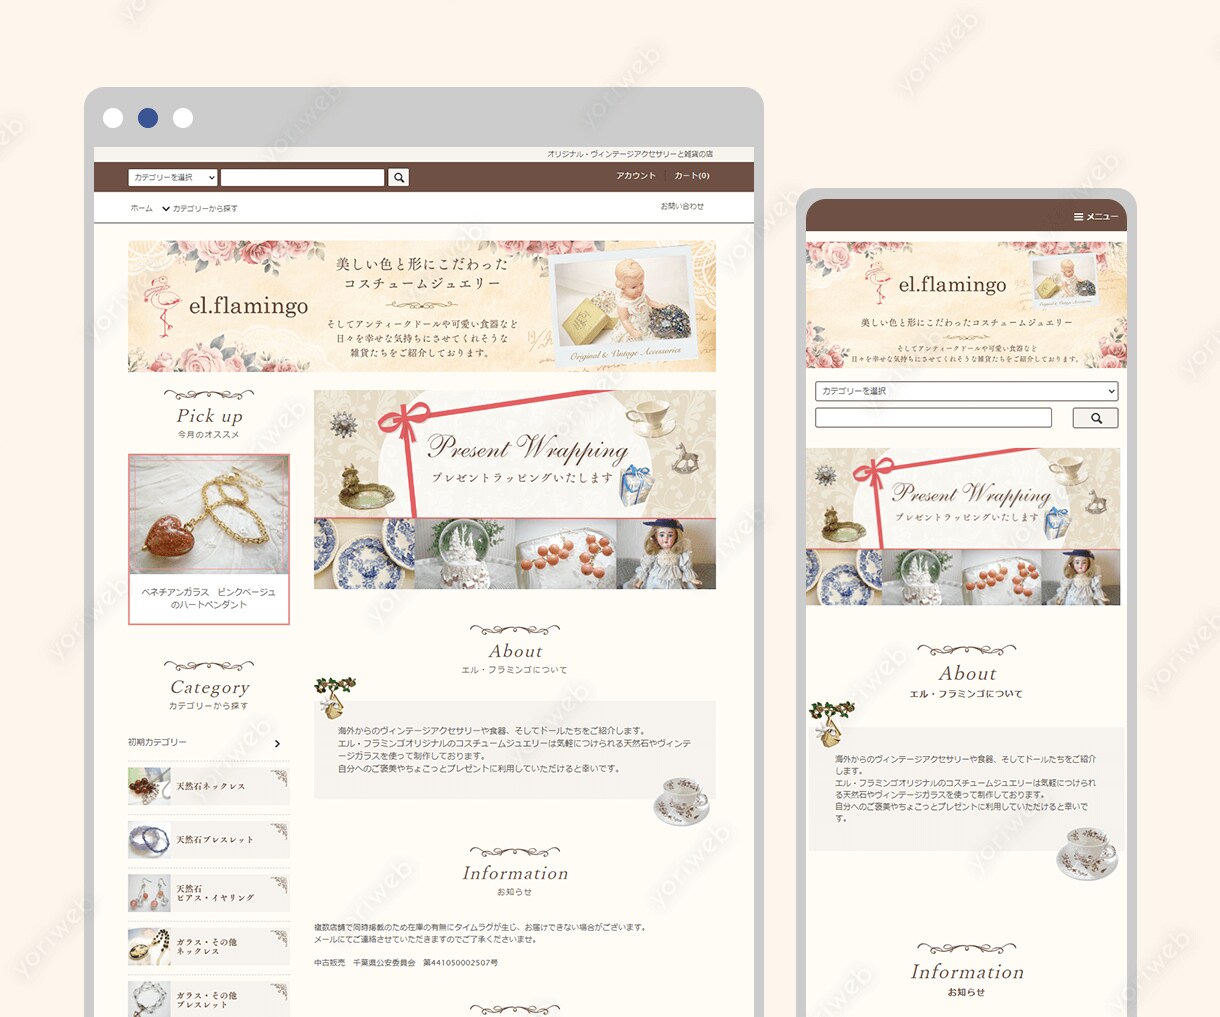This screenshot has width=1220, height=1017.
Task: Click the mobile About heading
Action: pos(967,673)
